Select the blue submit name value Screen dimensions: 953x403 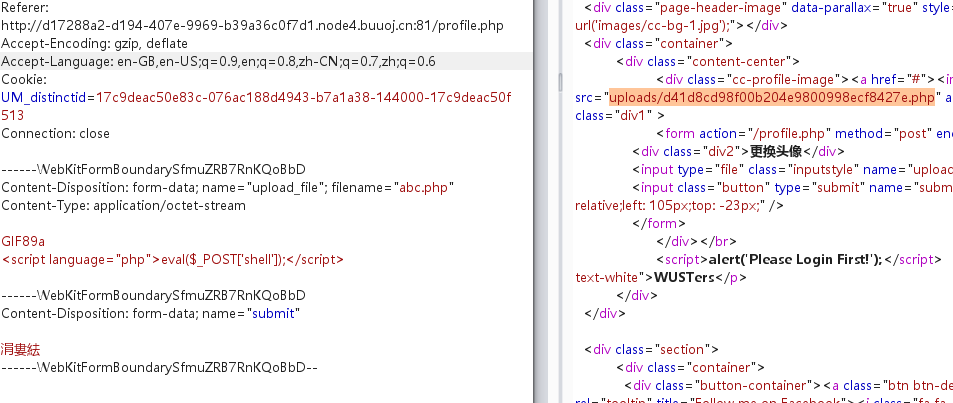click(273, 314)
